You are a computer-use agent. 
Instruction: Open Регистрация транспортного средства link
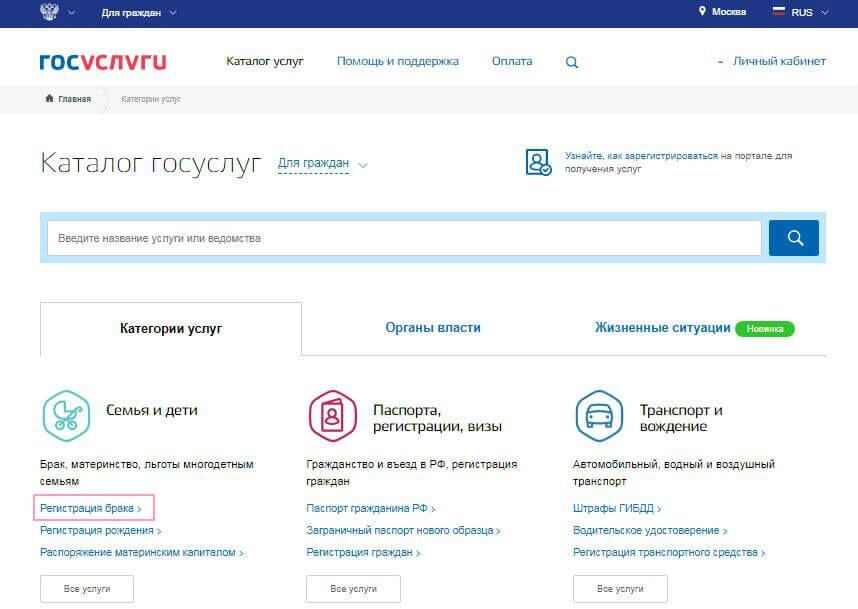click(x=669, y=553)
